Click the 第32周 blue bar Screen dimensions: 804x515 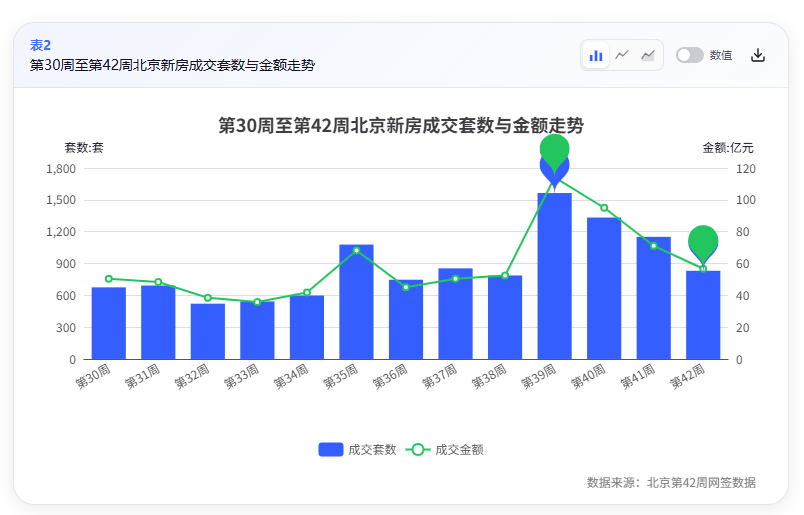(x=208, y=331)
